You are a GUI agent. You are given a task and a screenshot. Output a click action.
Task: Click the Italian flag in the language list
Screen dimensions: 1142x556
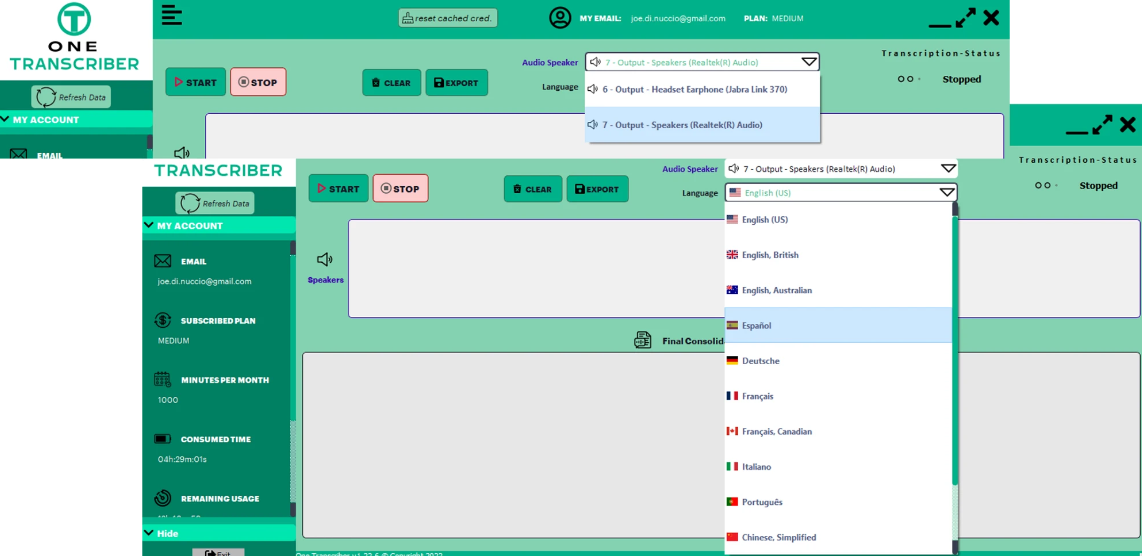pyautogui.click(x=733, y=466)
